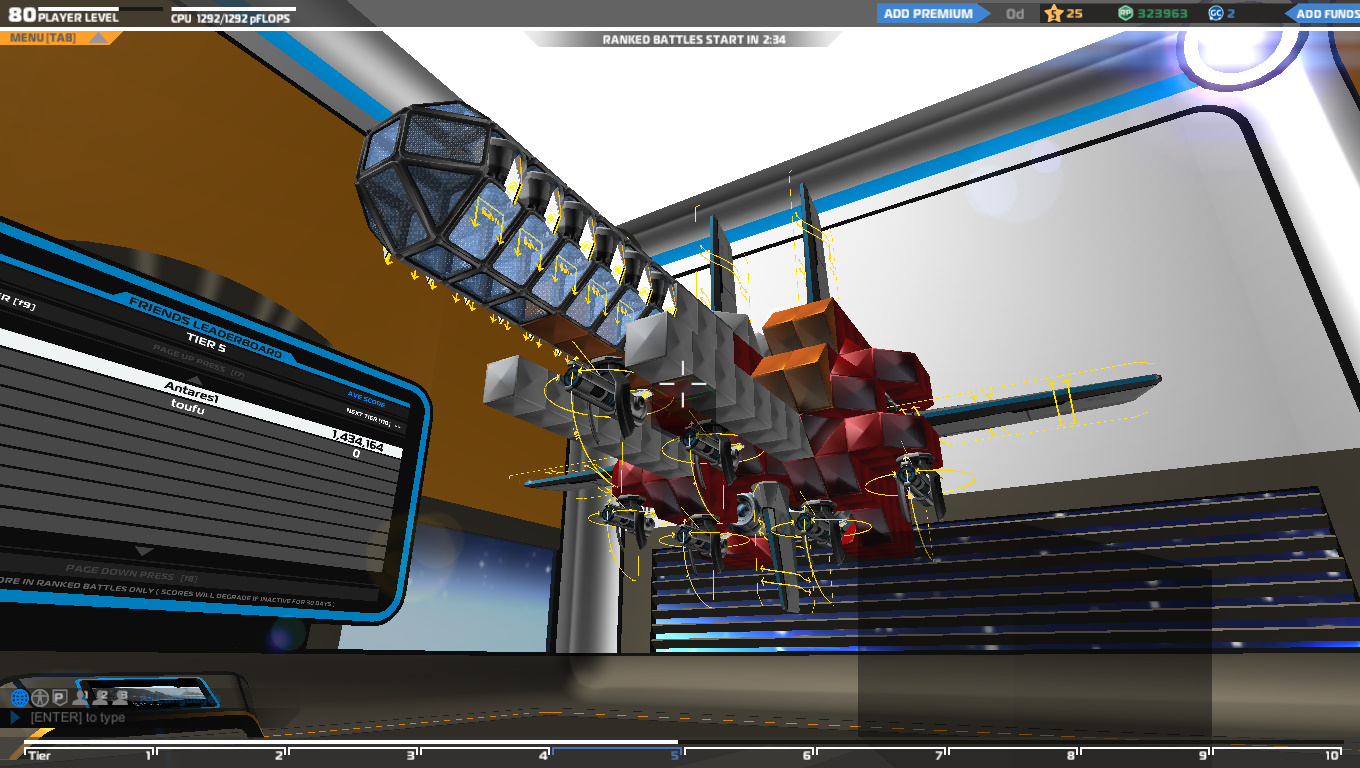Click the center crosshair reticle
Screen dimensions: 1360x768
[x=685, y=386]
